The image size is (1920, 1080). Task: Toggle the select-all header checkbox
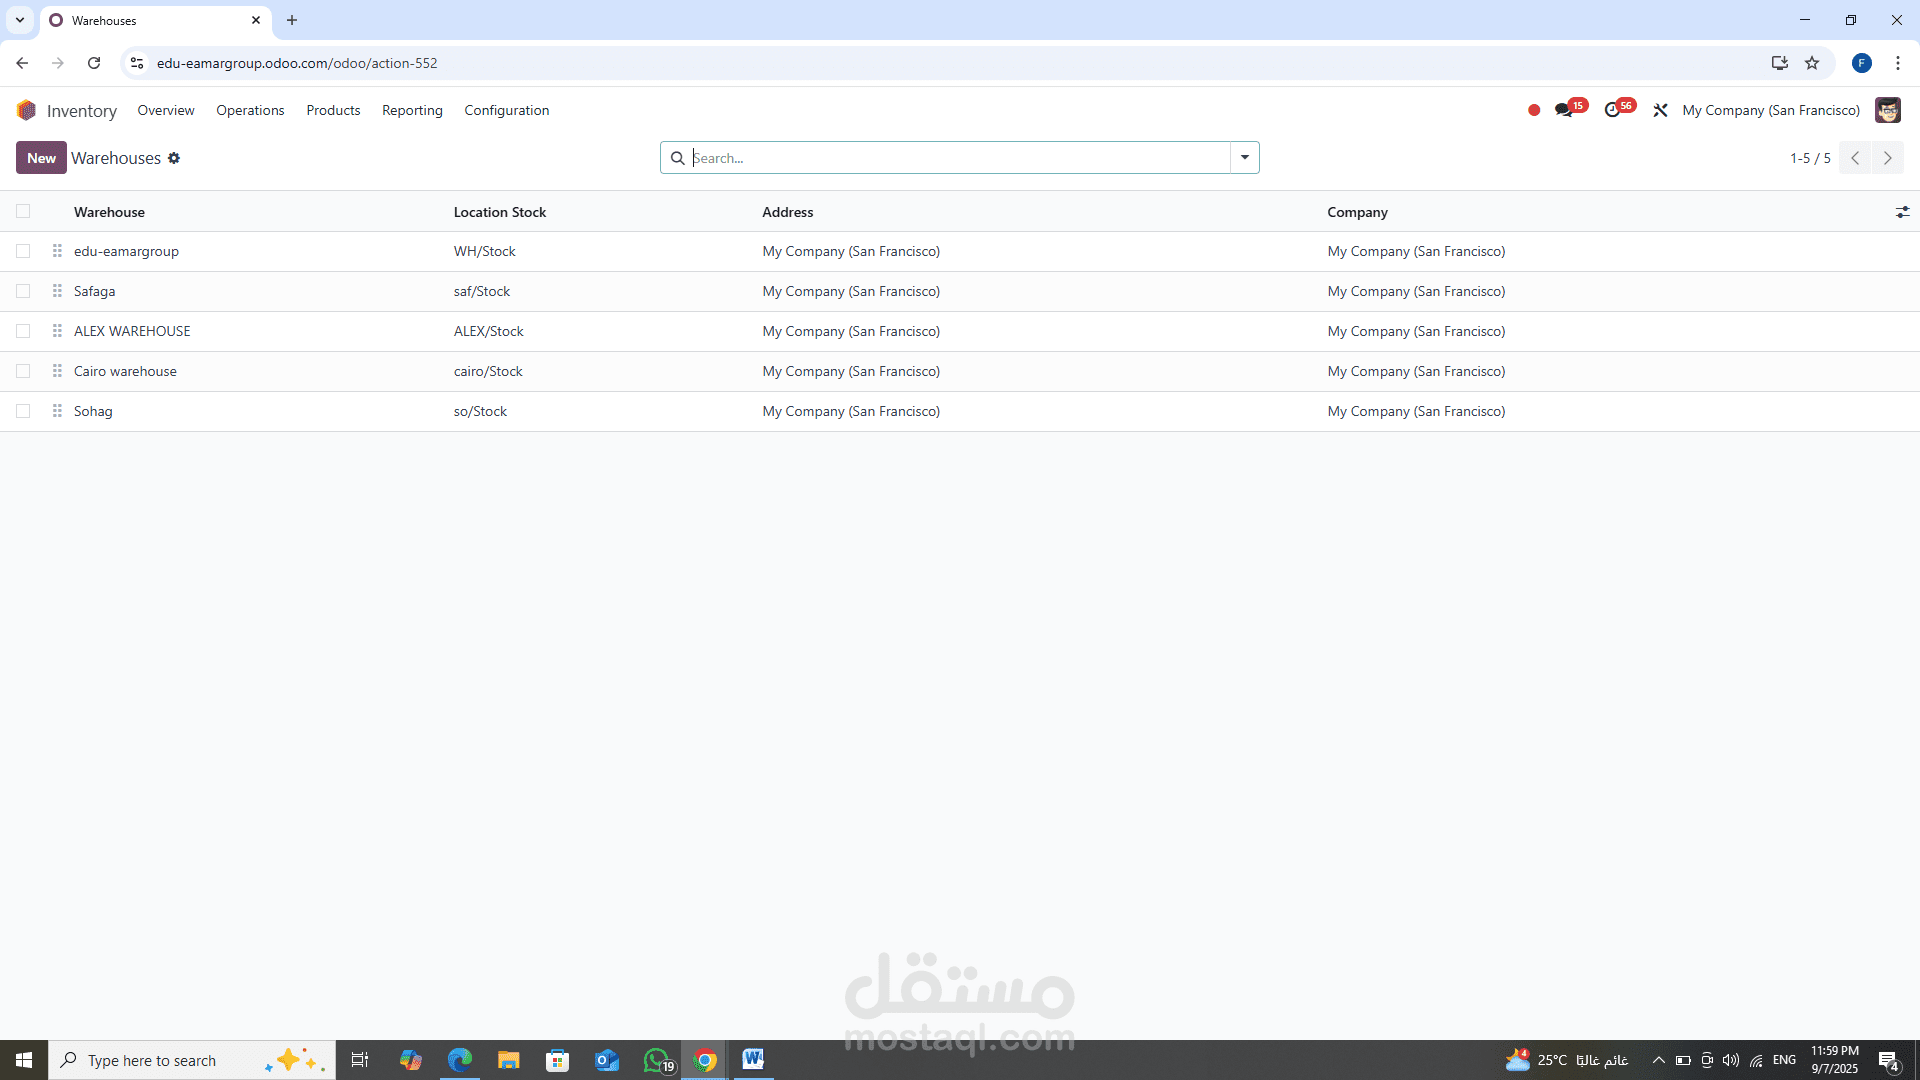tap(23, 211)
